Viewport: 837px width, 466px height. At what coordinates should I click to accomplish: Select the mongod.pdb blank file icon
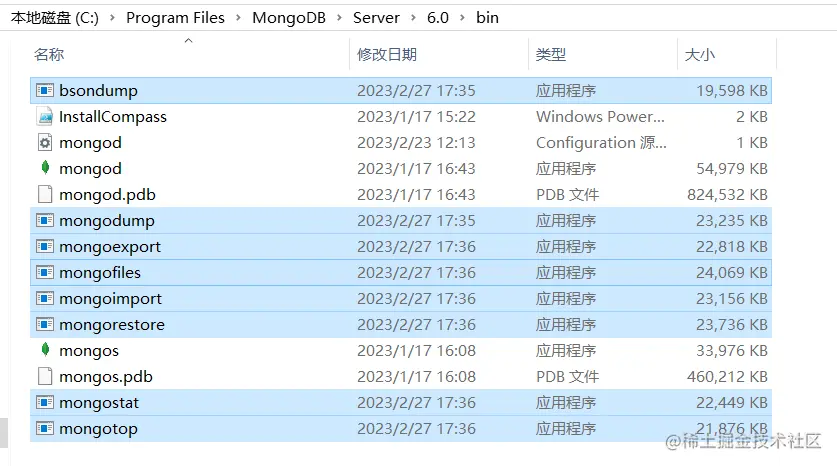tap(44, 195)
